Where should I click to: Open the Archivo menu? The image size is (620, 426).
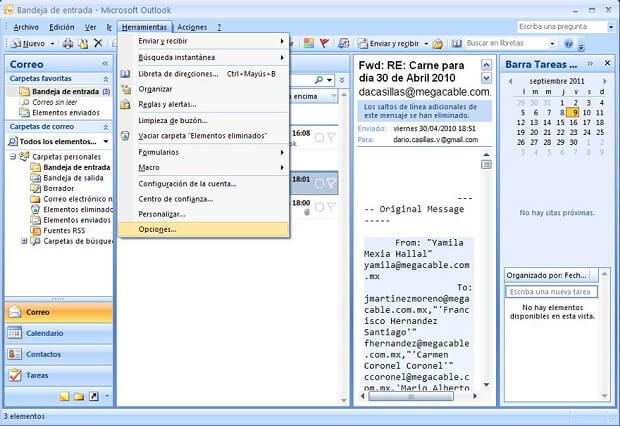click(26, 27)
